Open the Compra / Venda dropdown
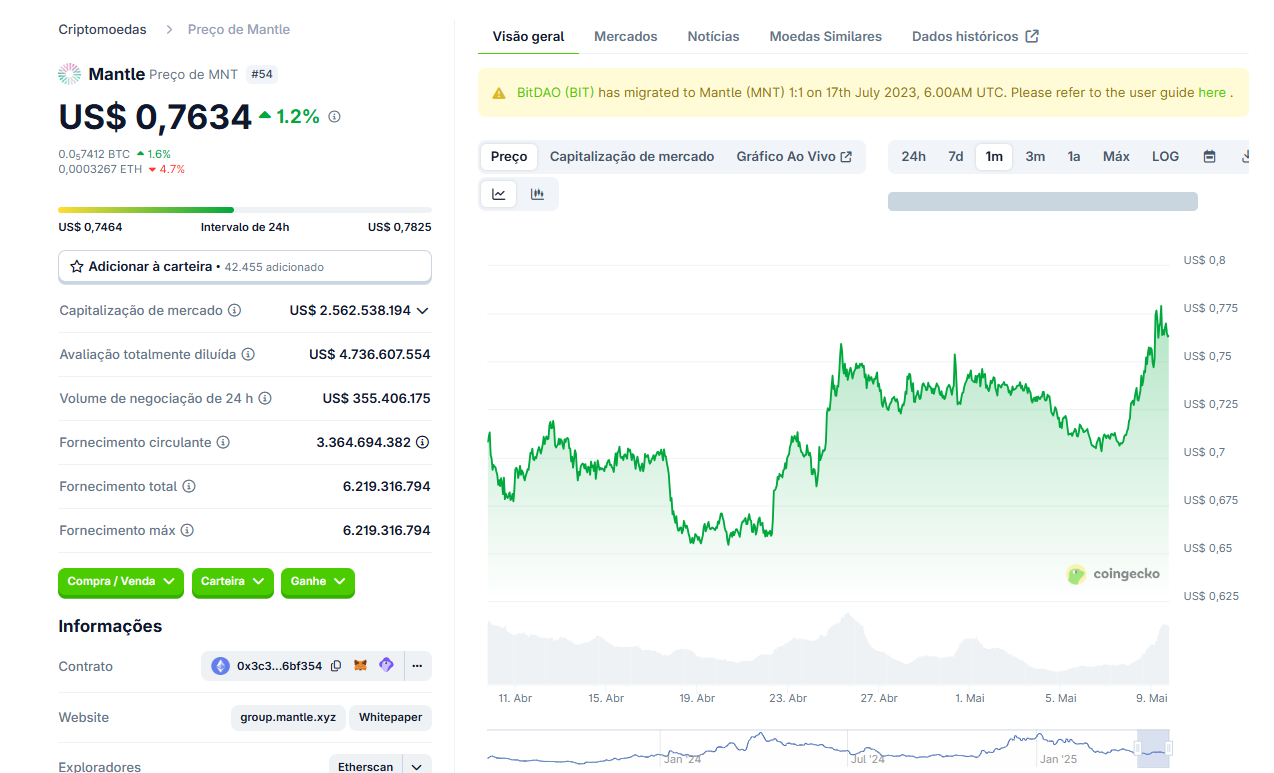This screenshot has width=1274, height=773. (121, 582)
